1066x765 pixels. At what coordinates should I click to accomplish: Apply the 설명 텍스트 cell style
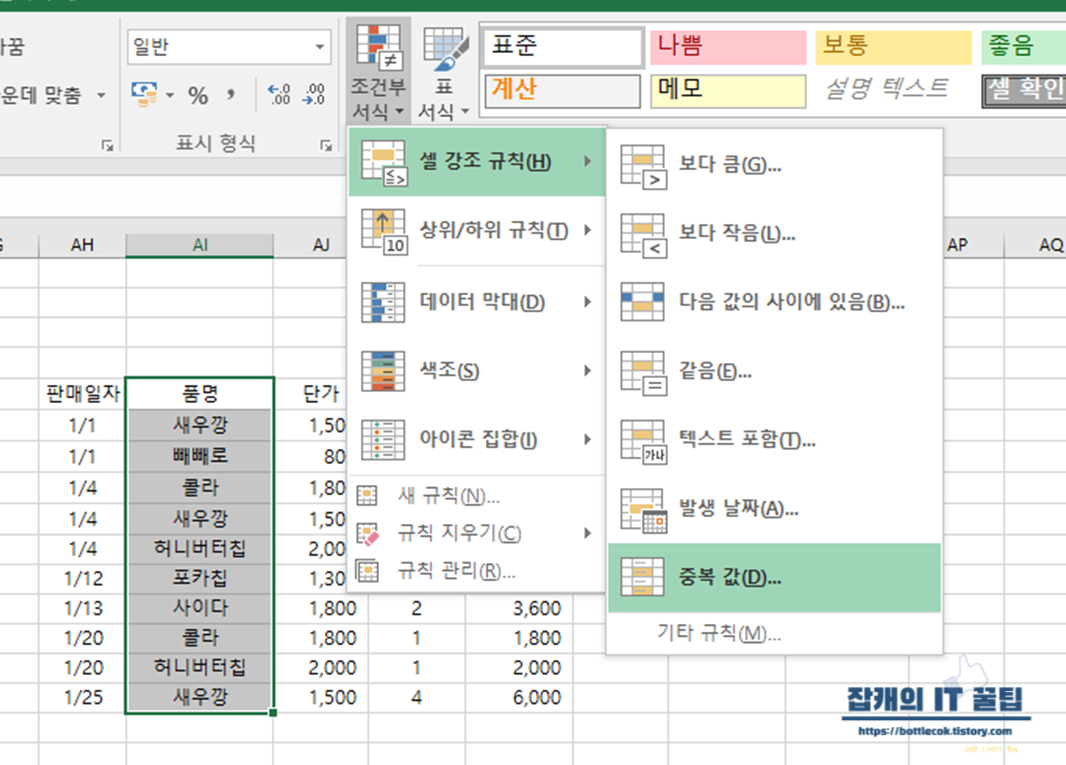pyautogui.click(x=887, y=89)
